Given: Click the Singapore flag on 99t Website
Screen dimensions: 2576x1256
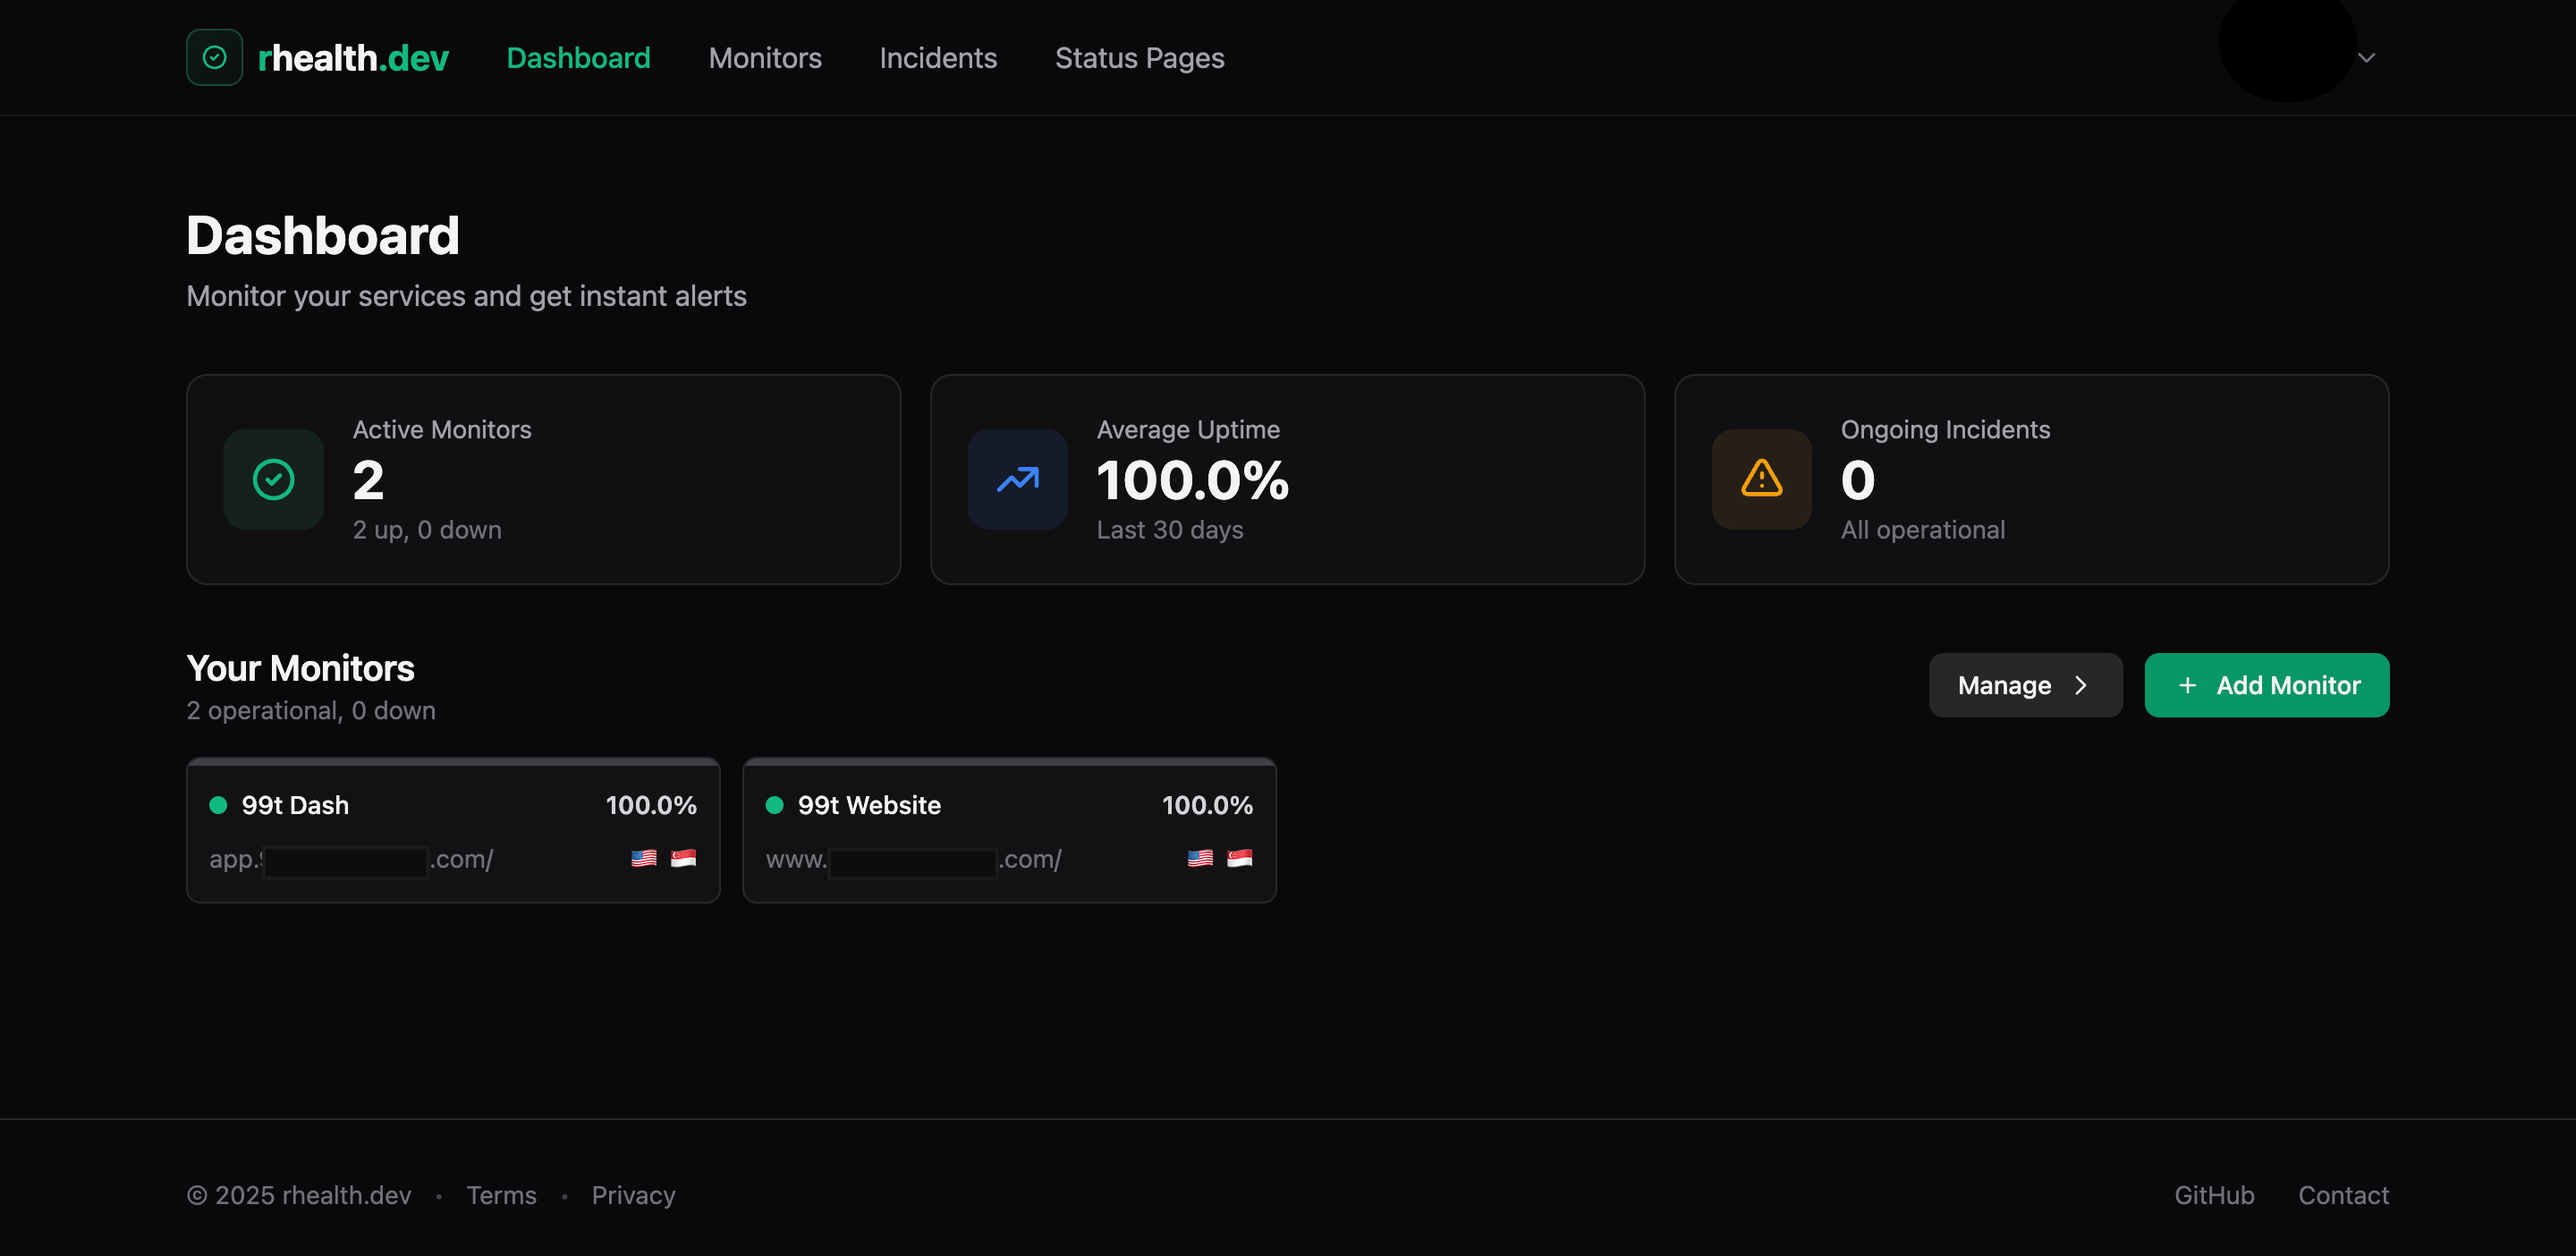Looking at the screenshot, I should coord(1239,858).
